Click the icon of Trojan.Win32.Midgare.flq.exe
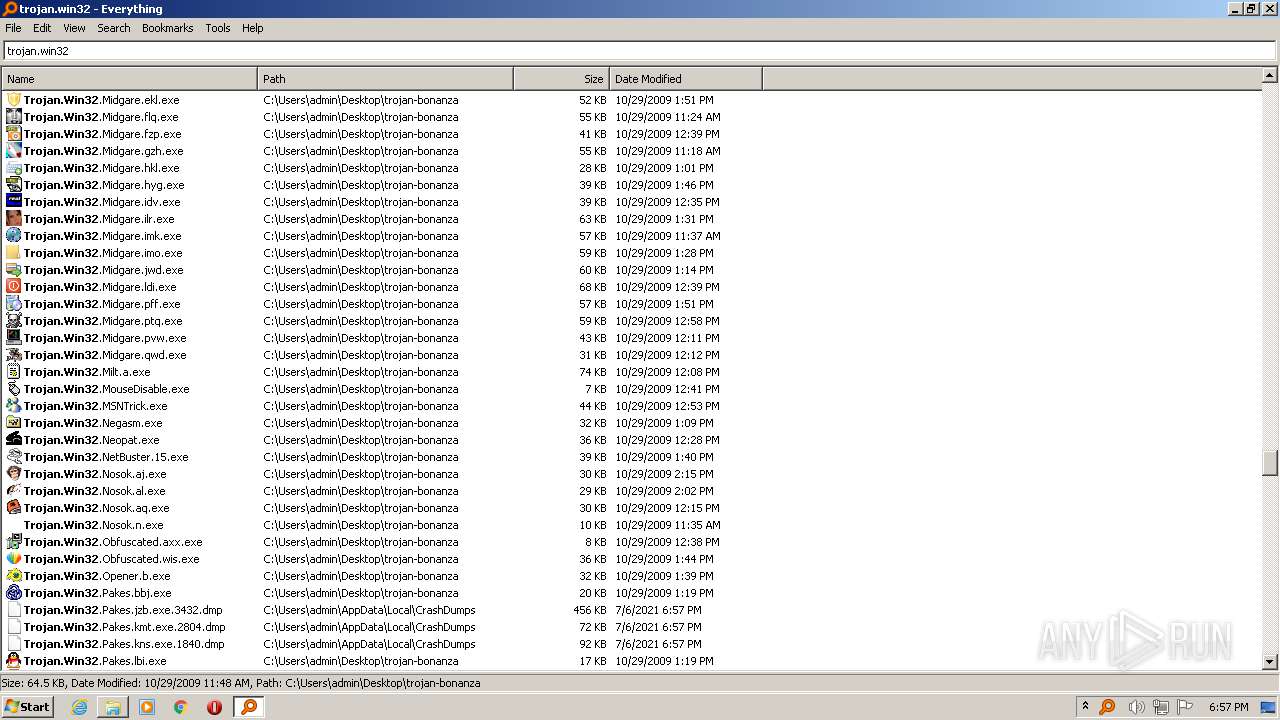Image resolution: width=1280 pixels, height=720 pixels. tap(14, 117)
